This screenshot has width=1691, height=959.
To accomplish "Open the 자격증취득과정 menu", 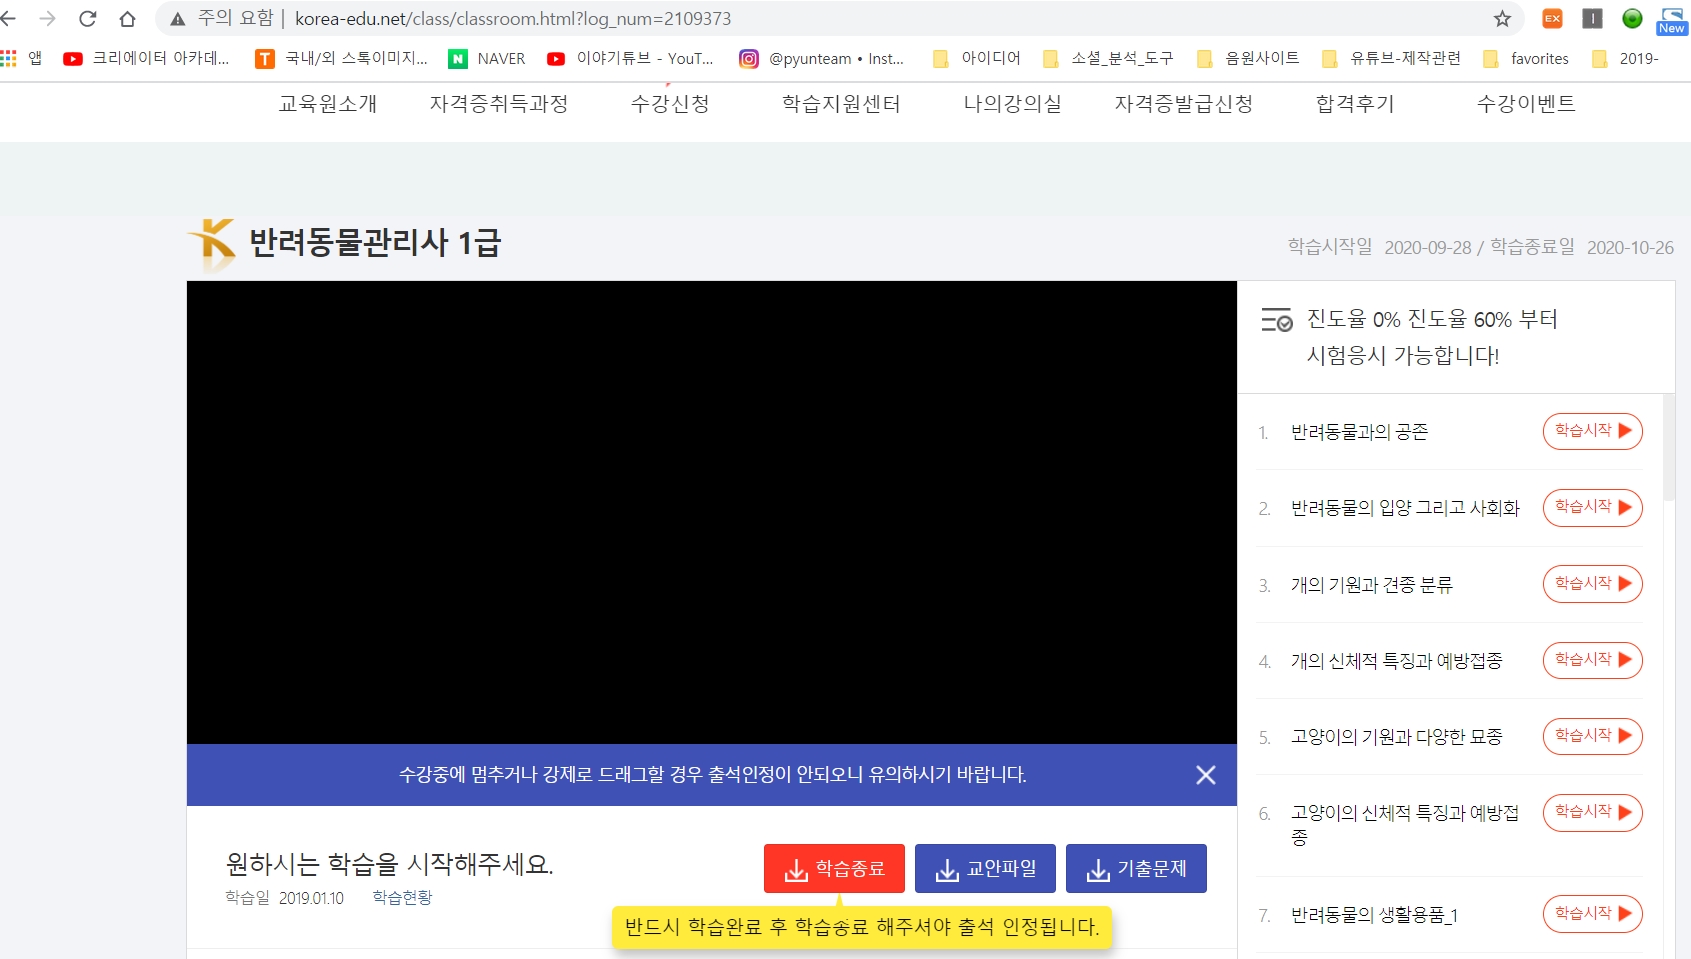I will [x=499, y=103].
